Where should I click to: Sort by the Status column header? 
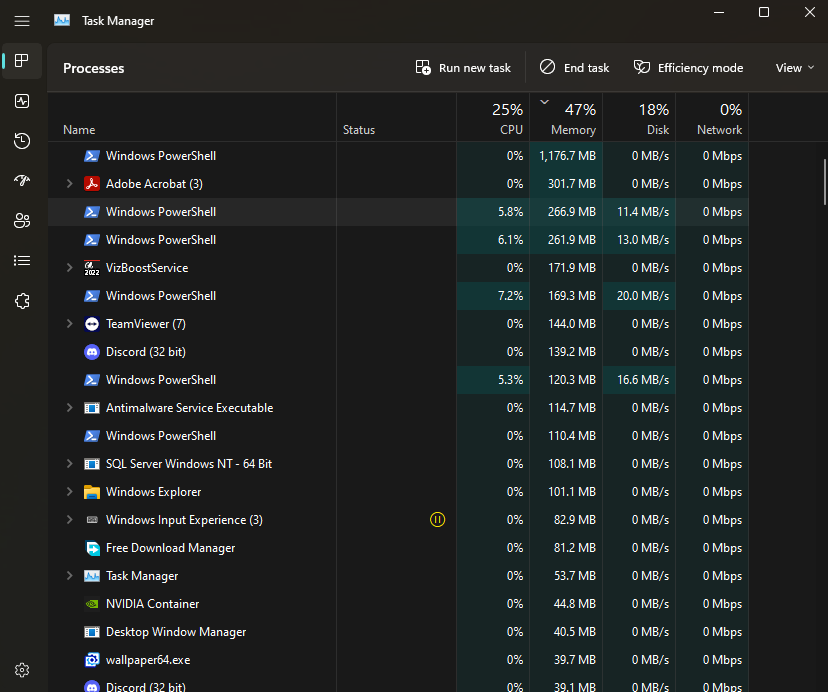click(x=397, y=117)
